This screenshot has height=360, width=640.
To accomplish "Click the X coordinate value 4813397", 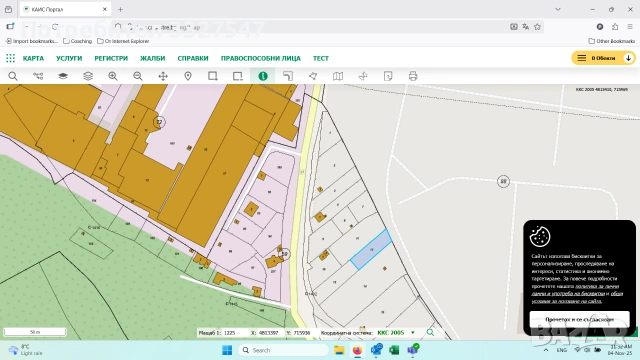I will [268, 333].
